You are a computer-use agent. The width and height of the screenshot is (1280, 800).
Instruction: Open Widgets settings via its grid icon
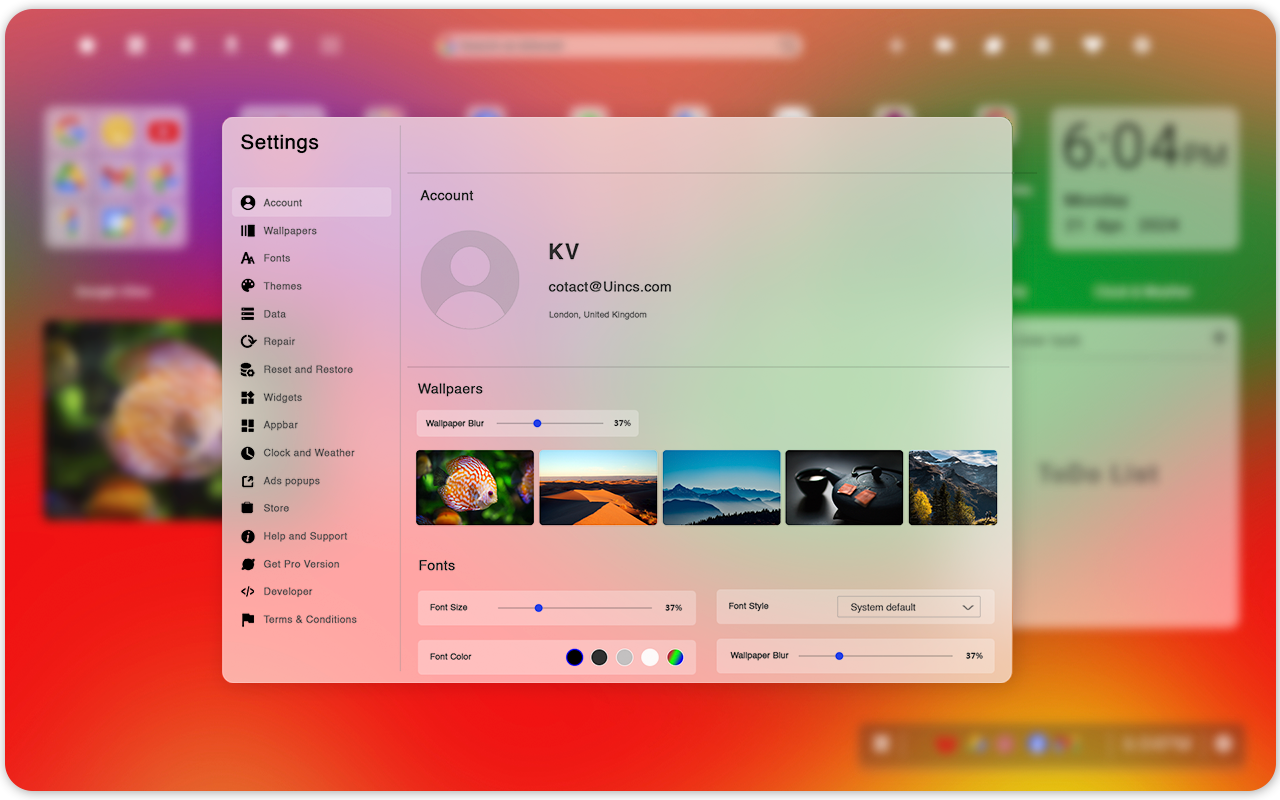[247, 397]
